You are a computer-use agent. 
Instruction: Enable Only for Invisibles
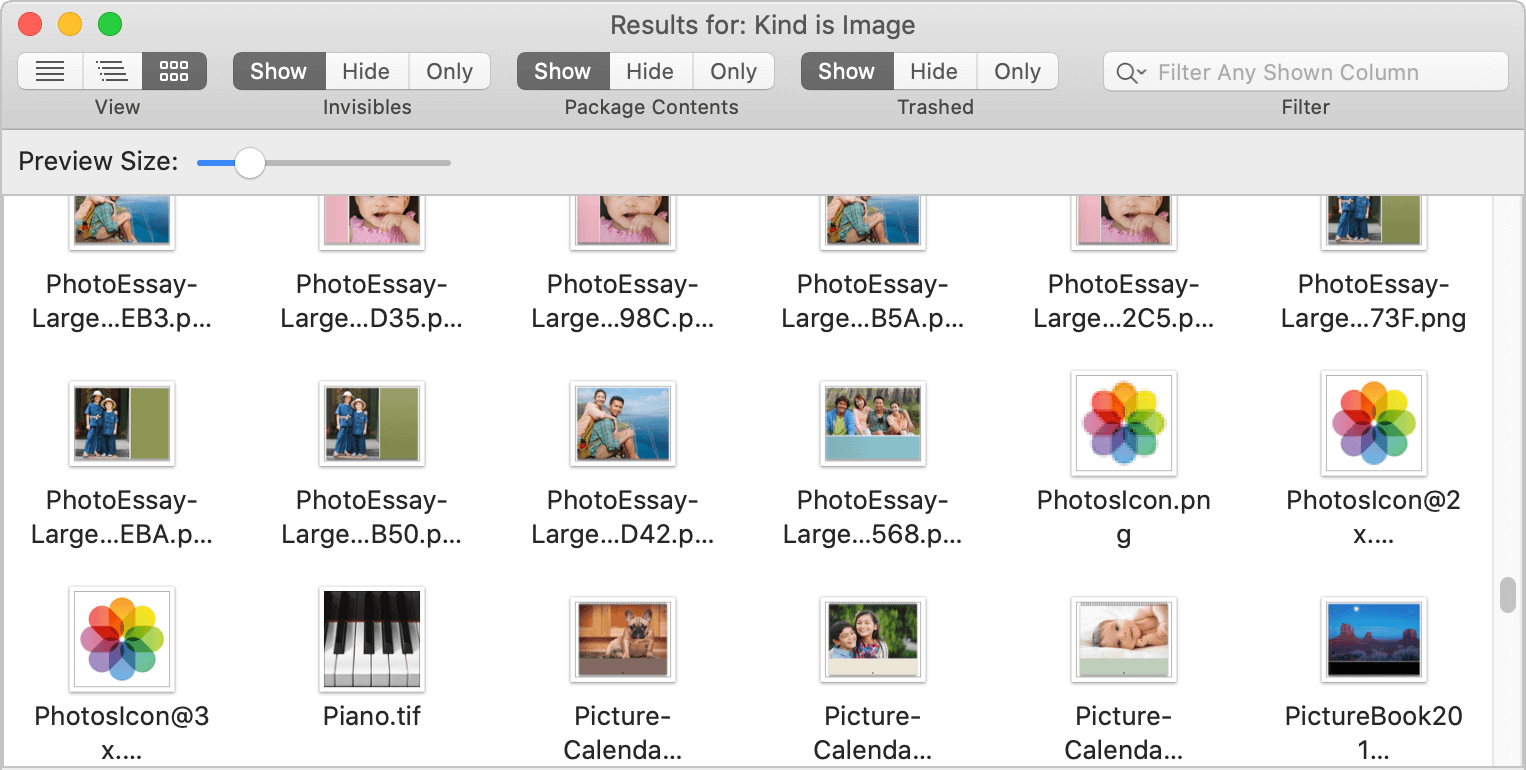449,71
